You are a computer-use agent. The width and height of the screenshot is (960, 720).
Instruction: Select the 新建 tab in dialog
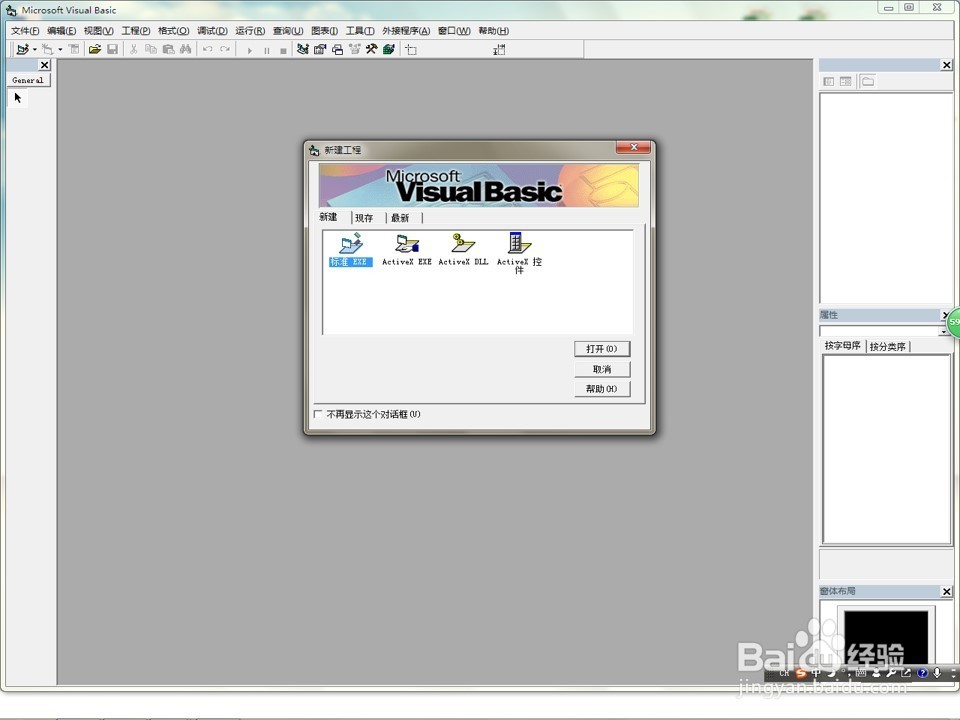point(329,217)
